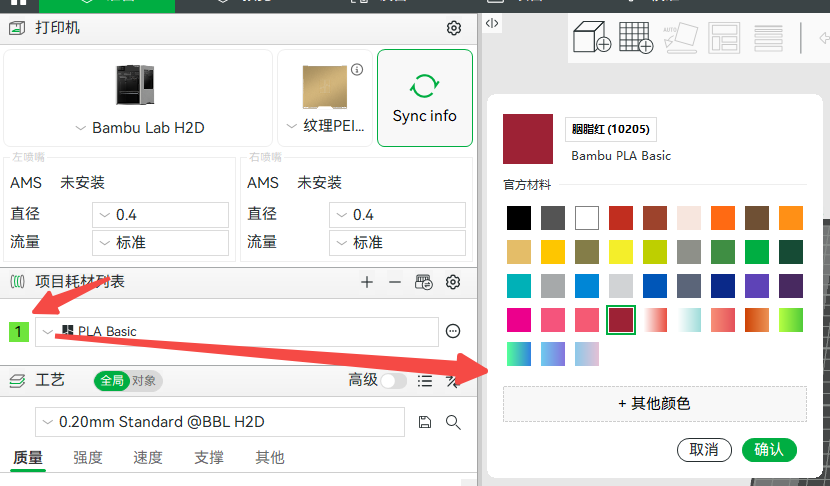This screenshot has height=486, width=830.
Task: Open the 0.20mm Standard @BBL H2D preset dropdown
Action: [220, 422]
